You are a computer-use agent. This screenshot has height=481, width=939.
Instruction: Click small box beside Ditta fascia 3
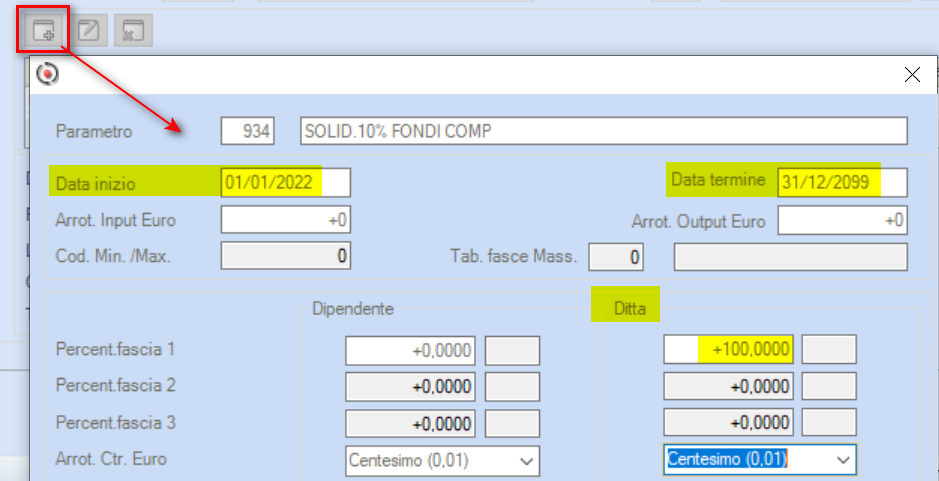(829, 423)
